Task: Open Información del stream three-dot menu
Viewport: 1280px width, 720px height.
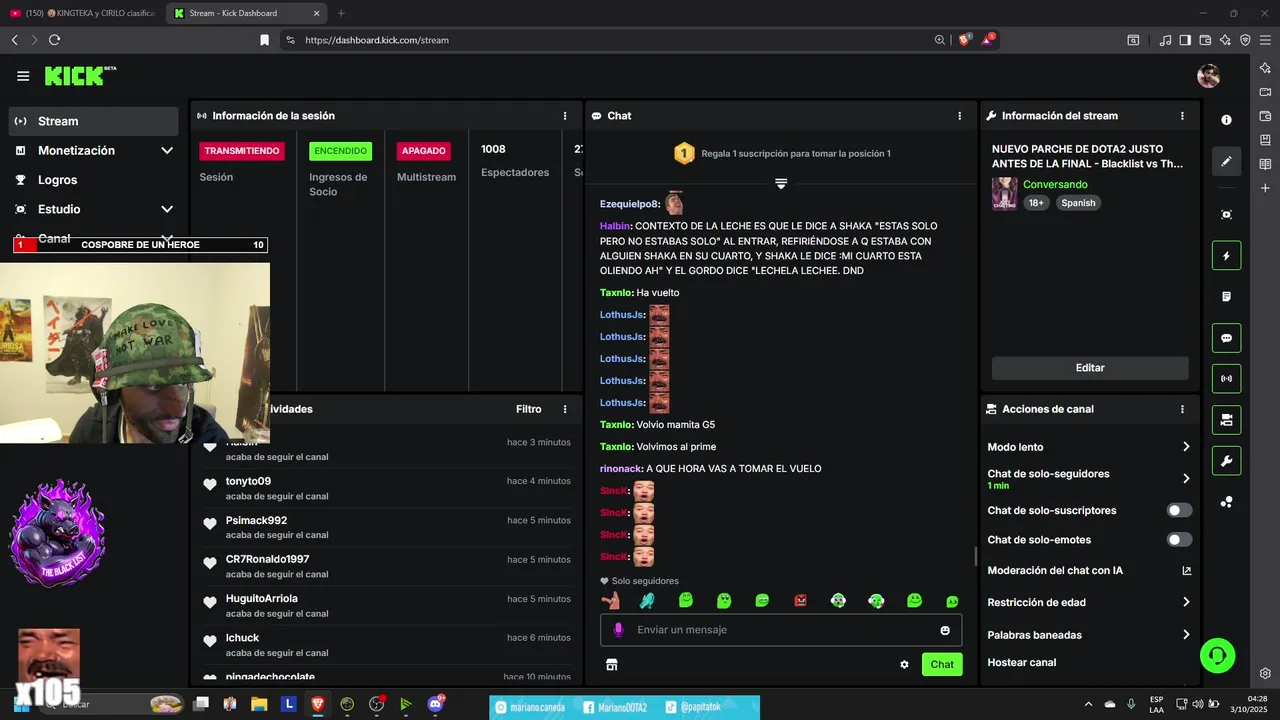Action: coord(1182,116)
